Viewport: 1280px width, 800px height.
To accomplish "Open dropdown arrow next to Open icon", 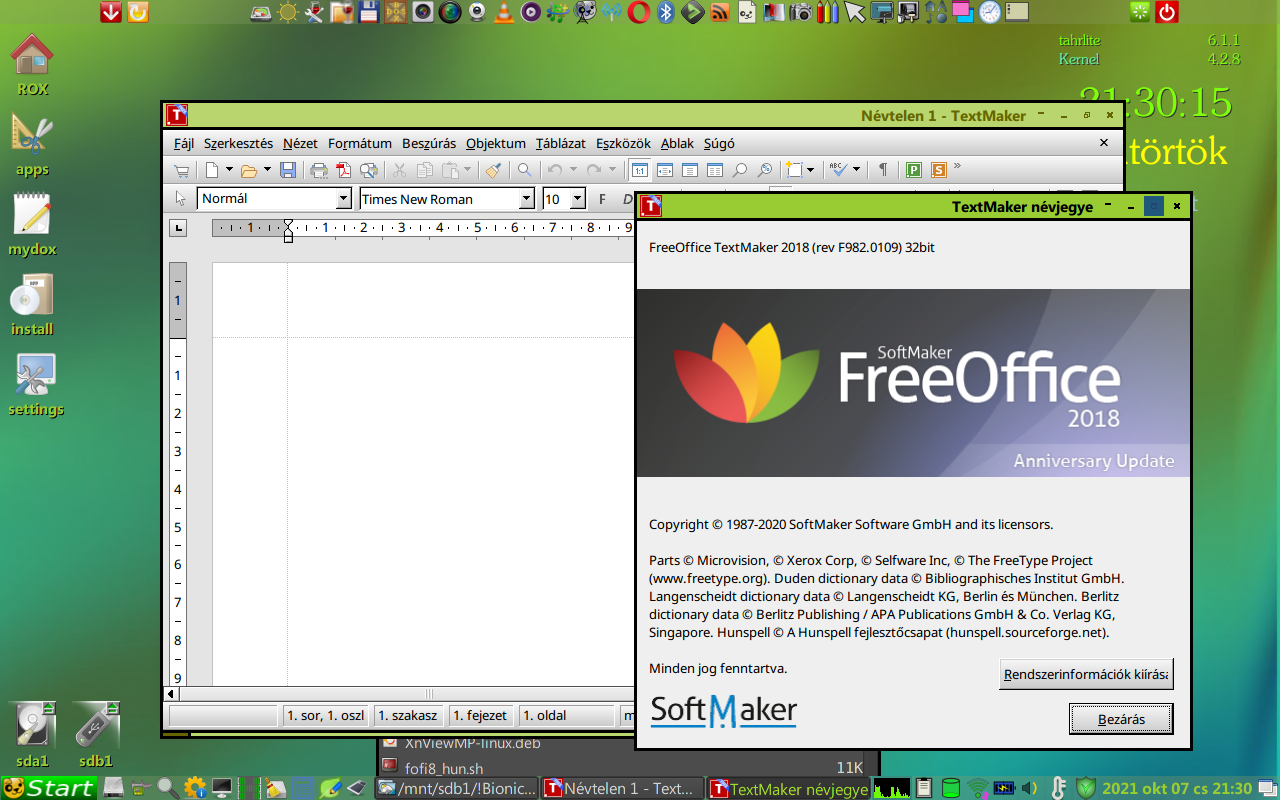I will coord(267,170).
